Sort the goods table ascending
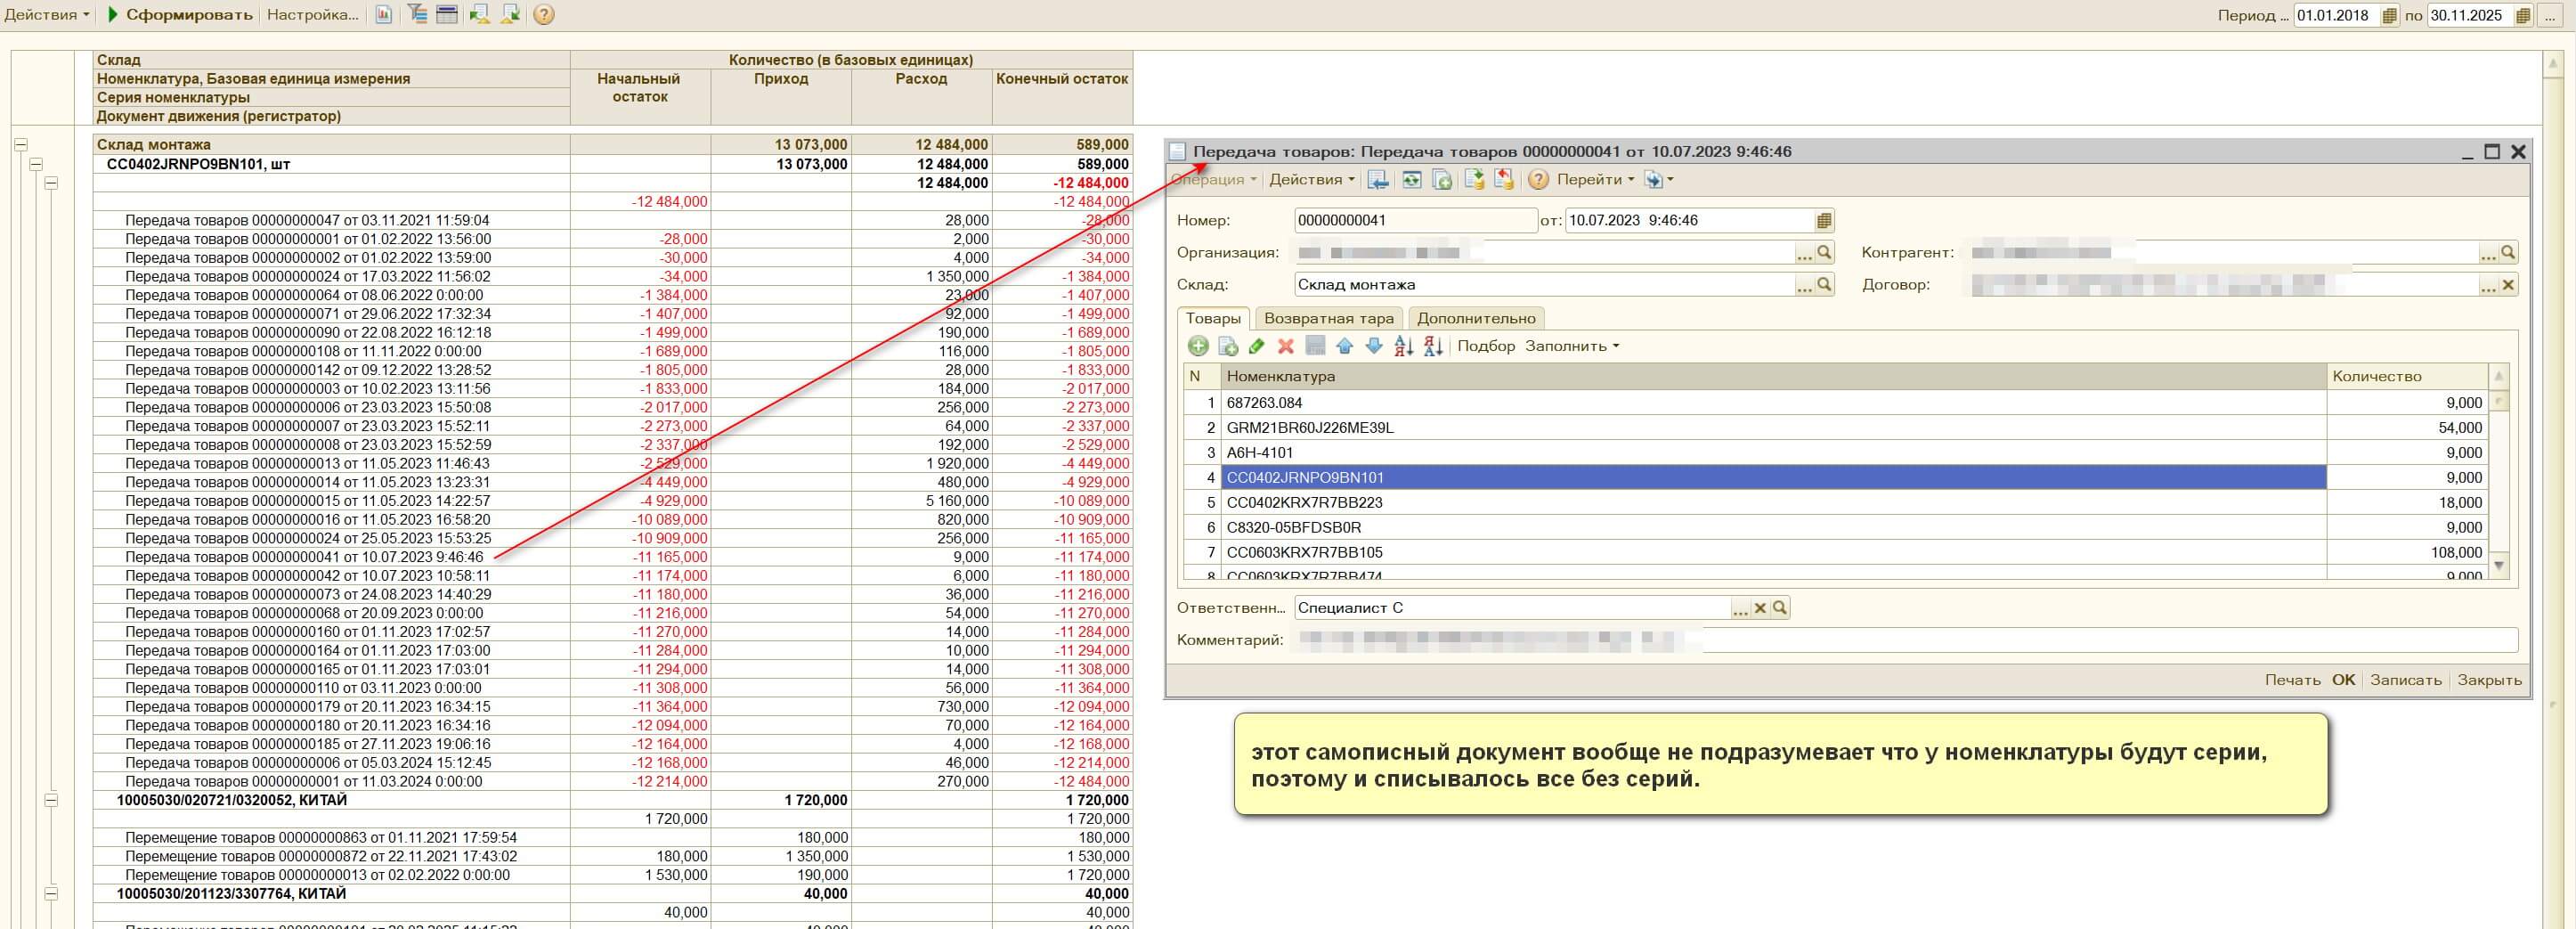The image size is (2576, 929). pyautogui.click(x=1403, y=346)
